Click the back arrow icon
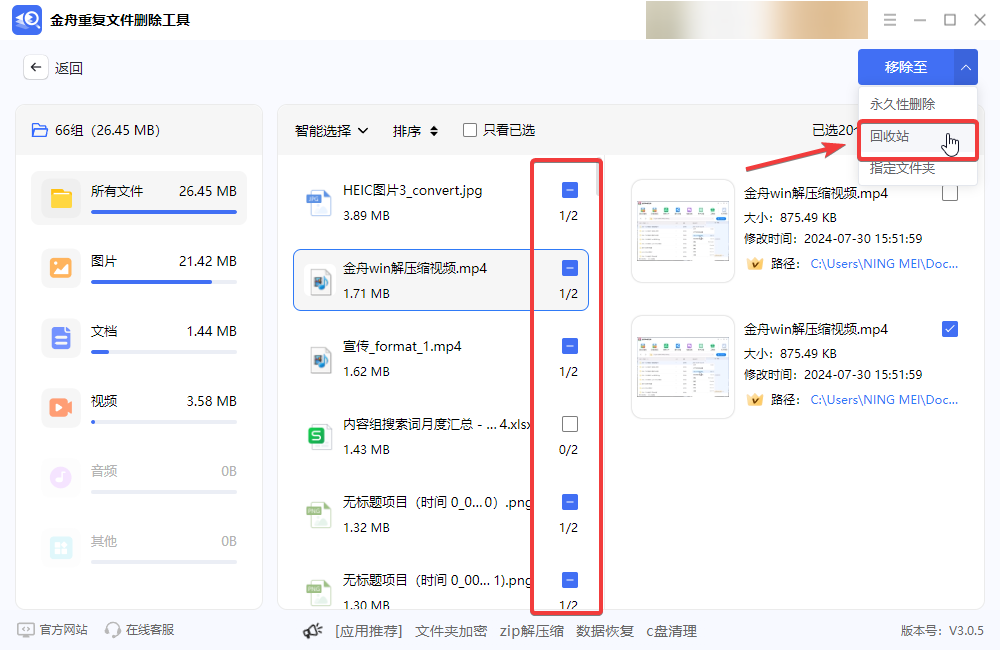 coord(36,67)
